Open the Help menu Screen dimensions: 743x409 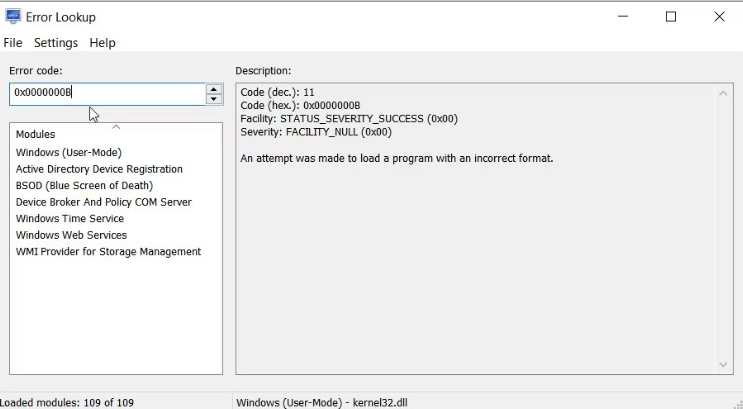coord(102,43)
